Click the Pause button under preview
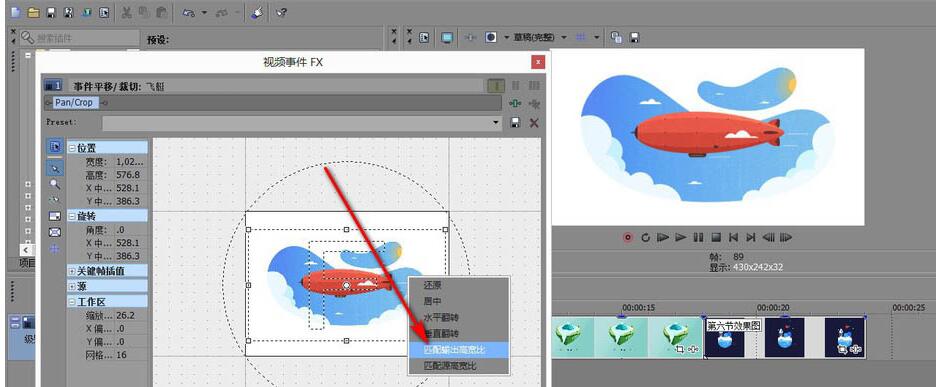 698,238
